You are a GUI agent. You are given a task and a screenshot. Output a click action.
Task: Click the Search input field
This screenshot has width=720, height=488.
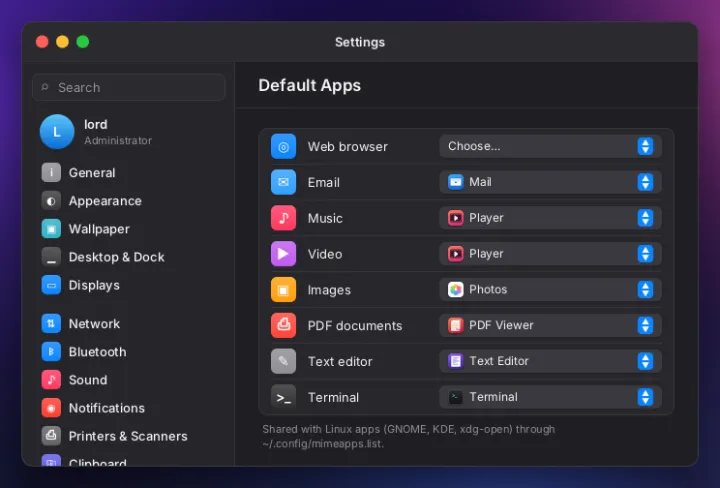click(129, 87)
